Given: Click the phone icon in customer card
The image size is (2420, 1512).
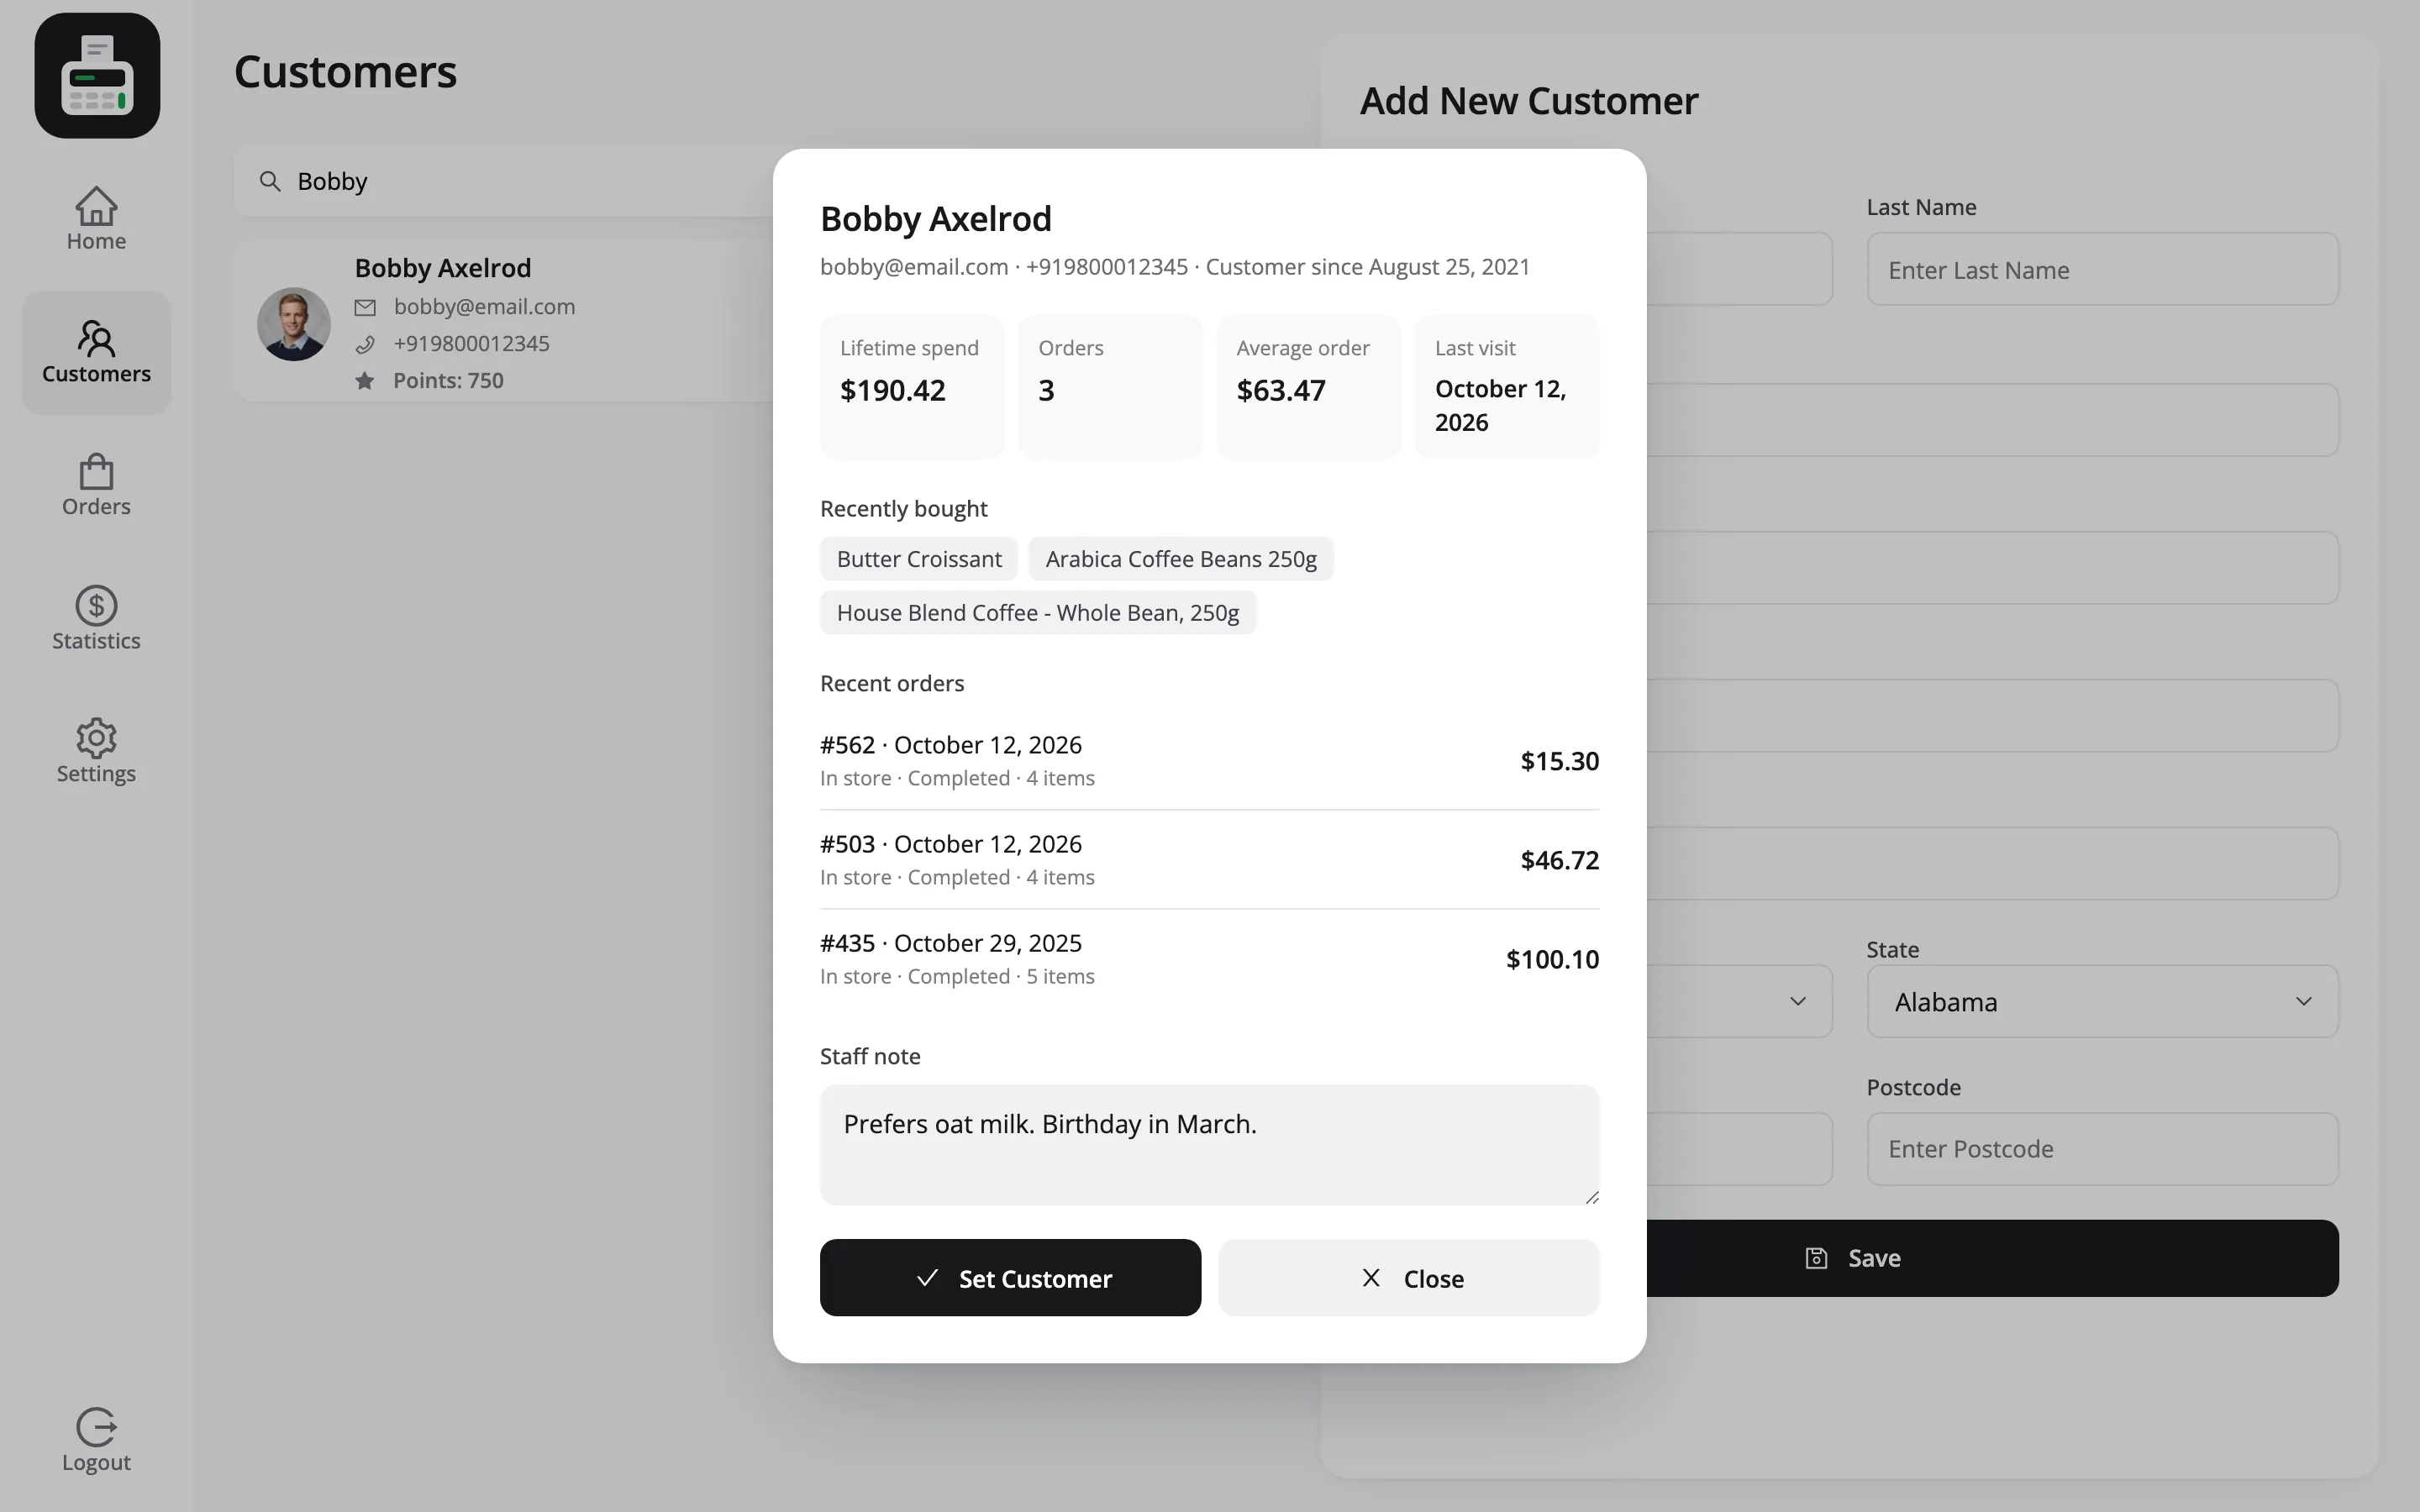Looking at the screenshot, I should click(365, 344).
